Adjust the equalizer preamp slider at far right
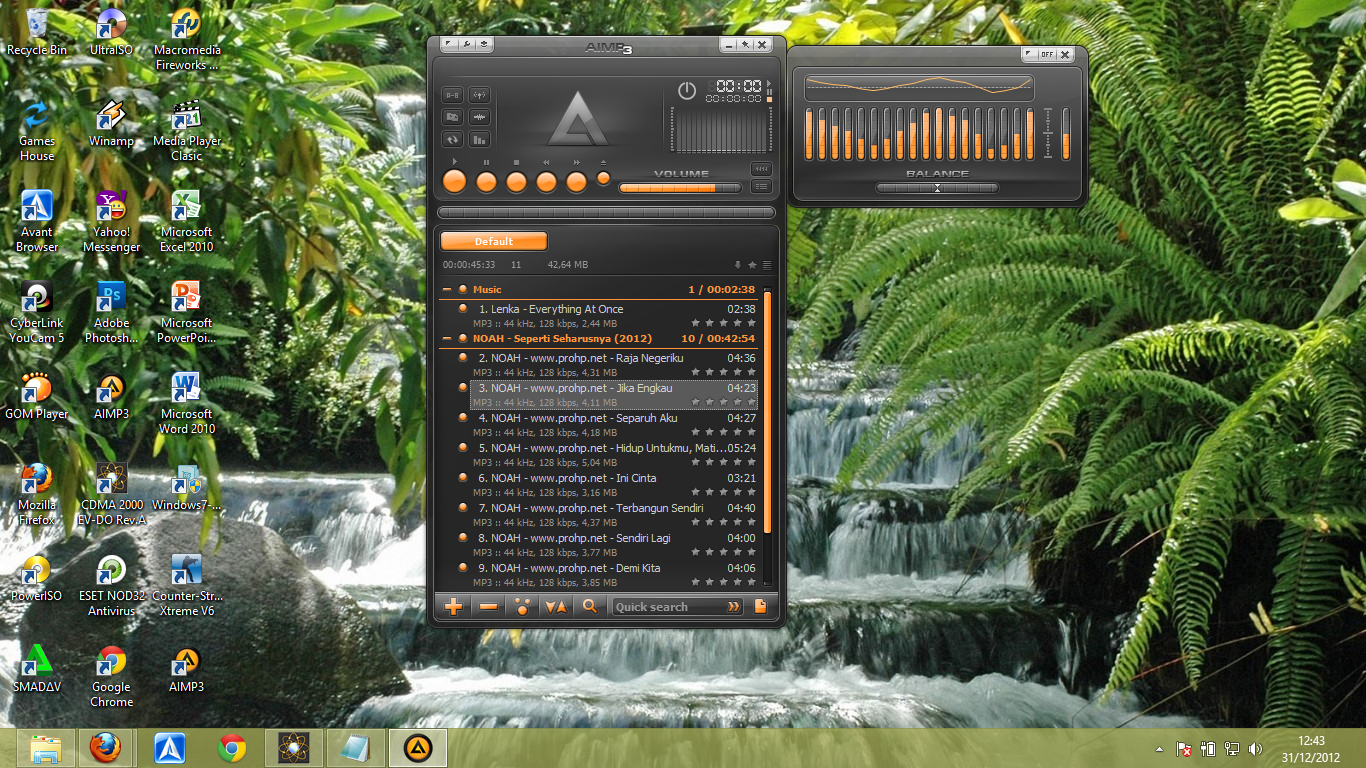1366x768 pixels. [x=1066, y=134]
